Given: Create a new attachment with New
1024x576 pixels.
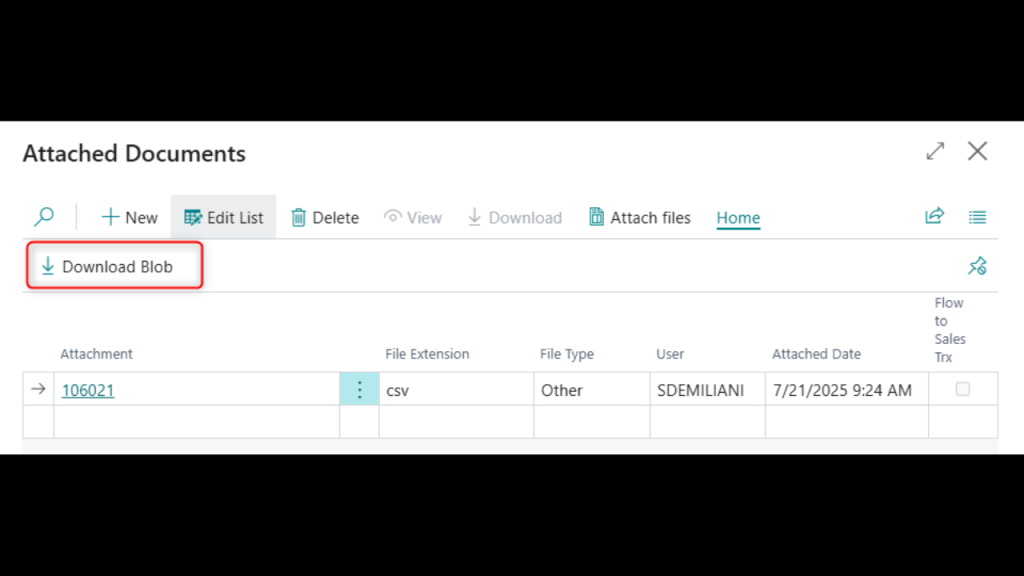Looking at the screenshot, I should click(x=130, y=217).
